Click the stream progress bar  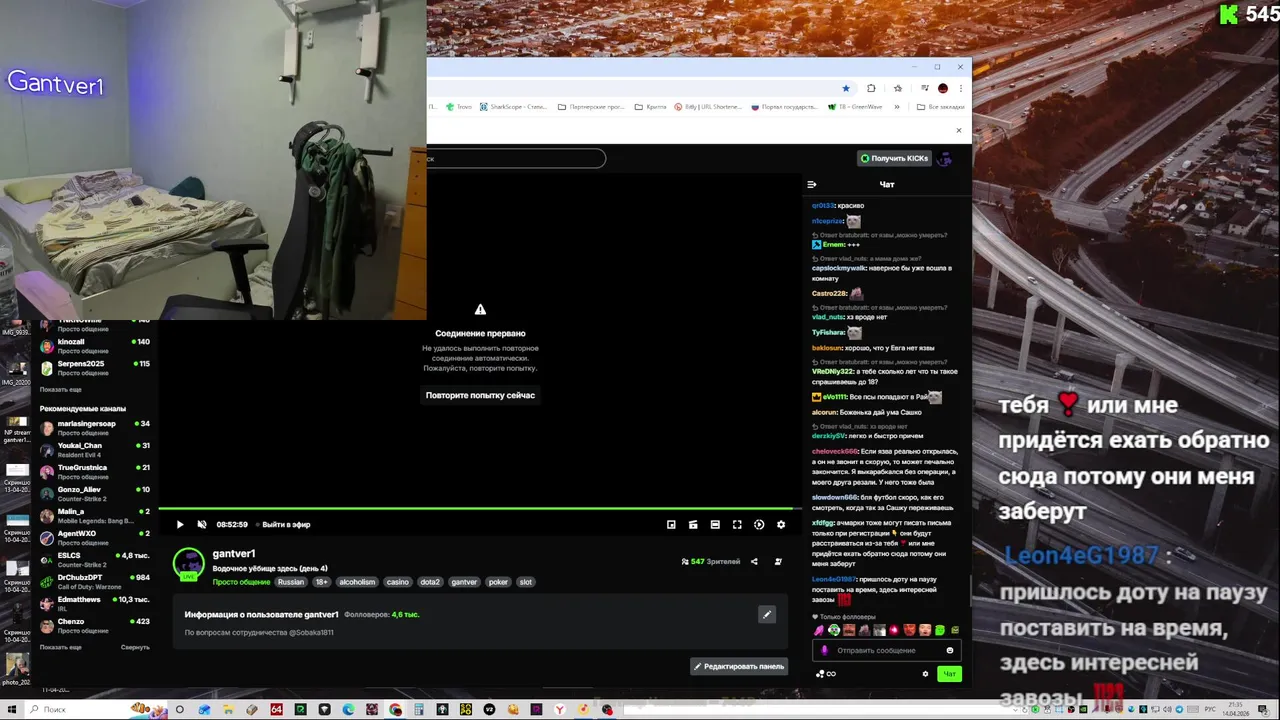[x=480, y=509]
